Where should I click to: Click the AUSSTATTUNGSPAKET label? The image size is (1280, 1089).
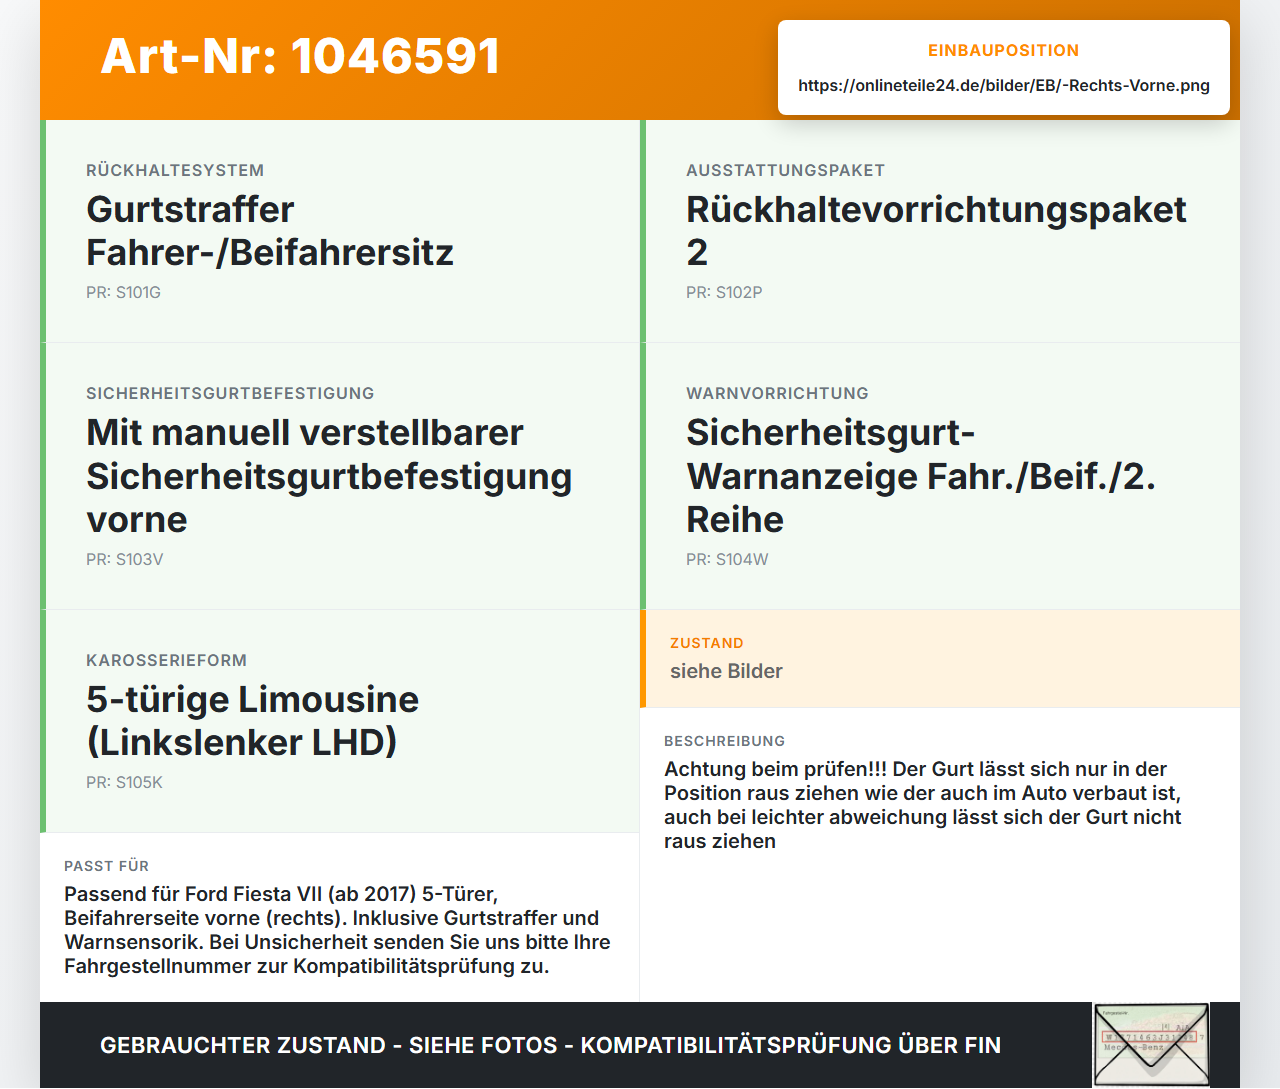click(785, 170)
